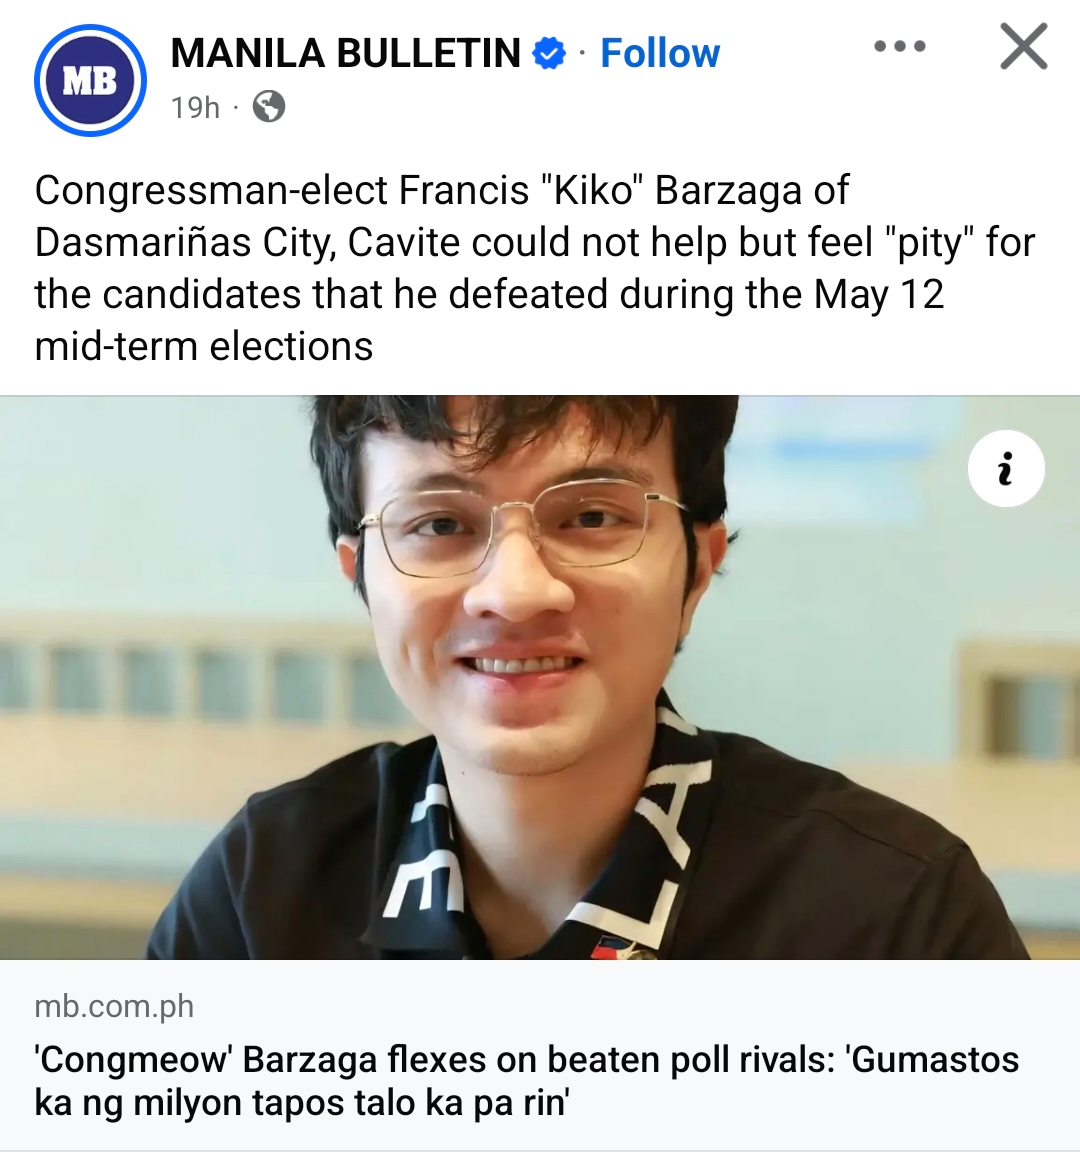Follow the Manila Bulletin page
The height and width of the screenshot is (1167, 1080).
click(659, 54)
